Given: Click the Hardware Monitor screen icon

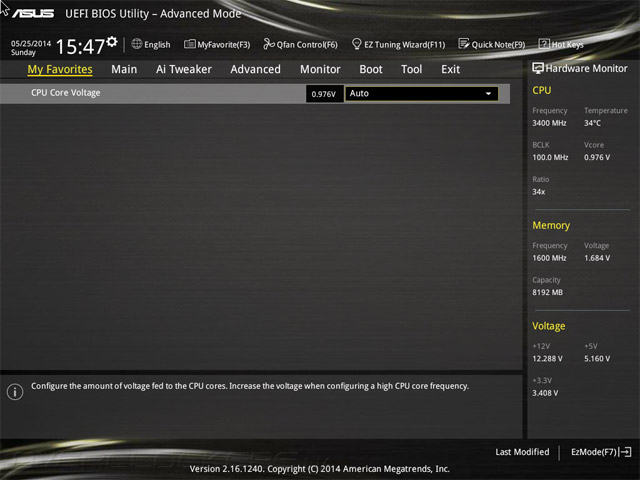Looking at the screenshot, I should [x=538, y=68].
